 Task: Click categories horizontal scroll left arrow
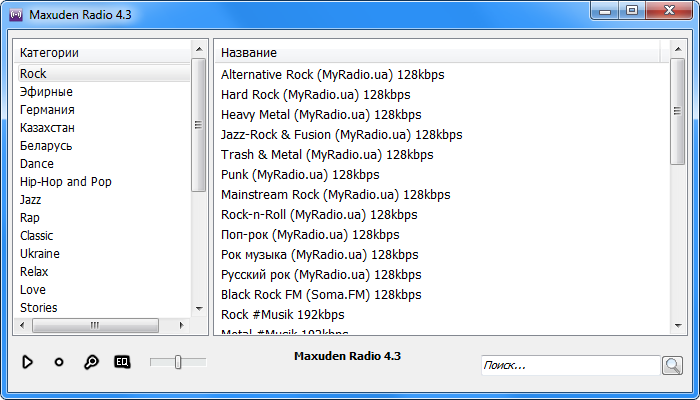(23, 325)
